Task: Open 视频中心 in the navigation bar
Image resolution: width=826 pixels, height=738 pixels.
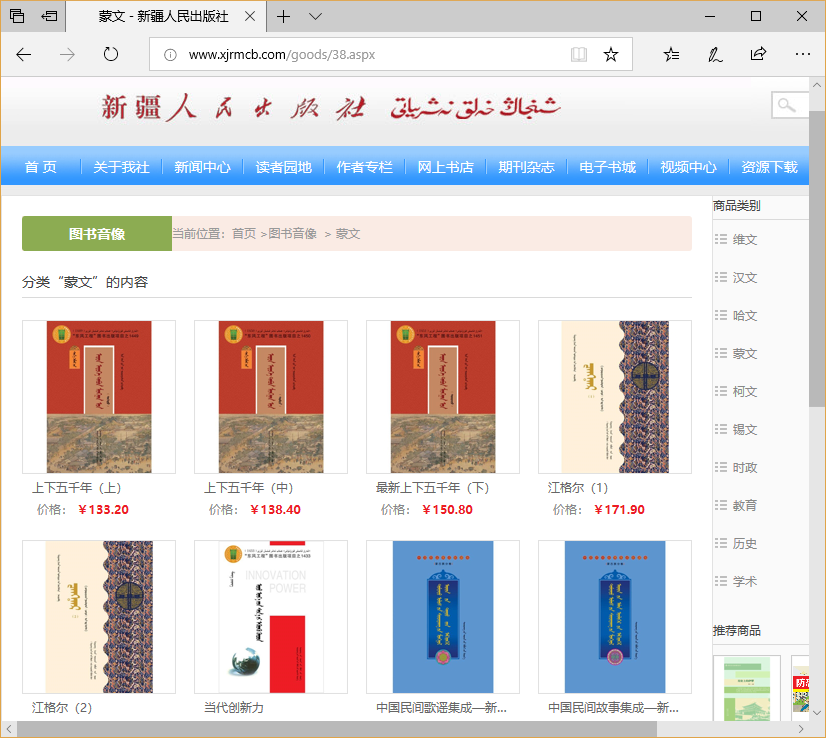Action: [689, 167]
